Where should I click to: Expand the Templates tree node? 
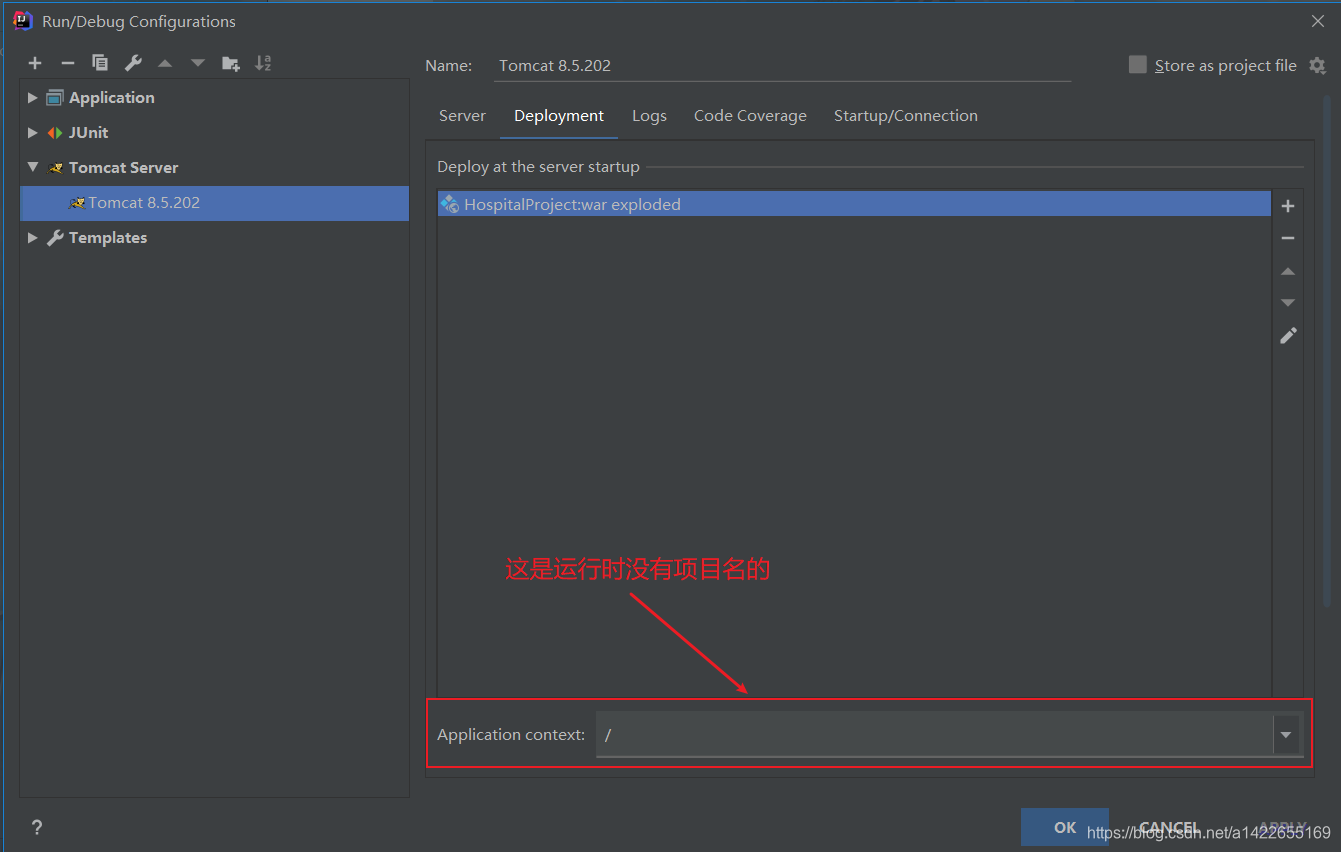coord(33,238)
